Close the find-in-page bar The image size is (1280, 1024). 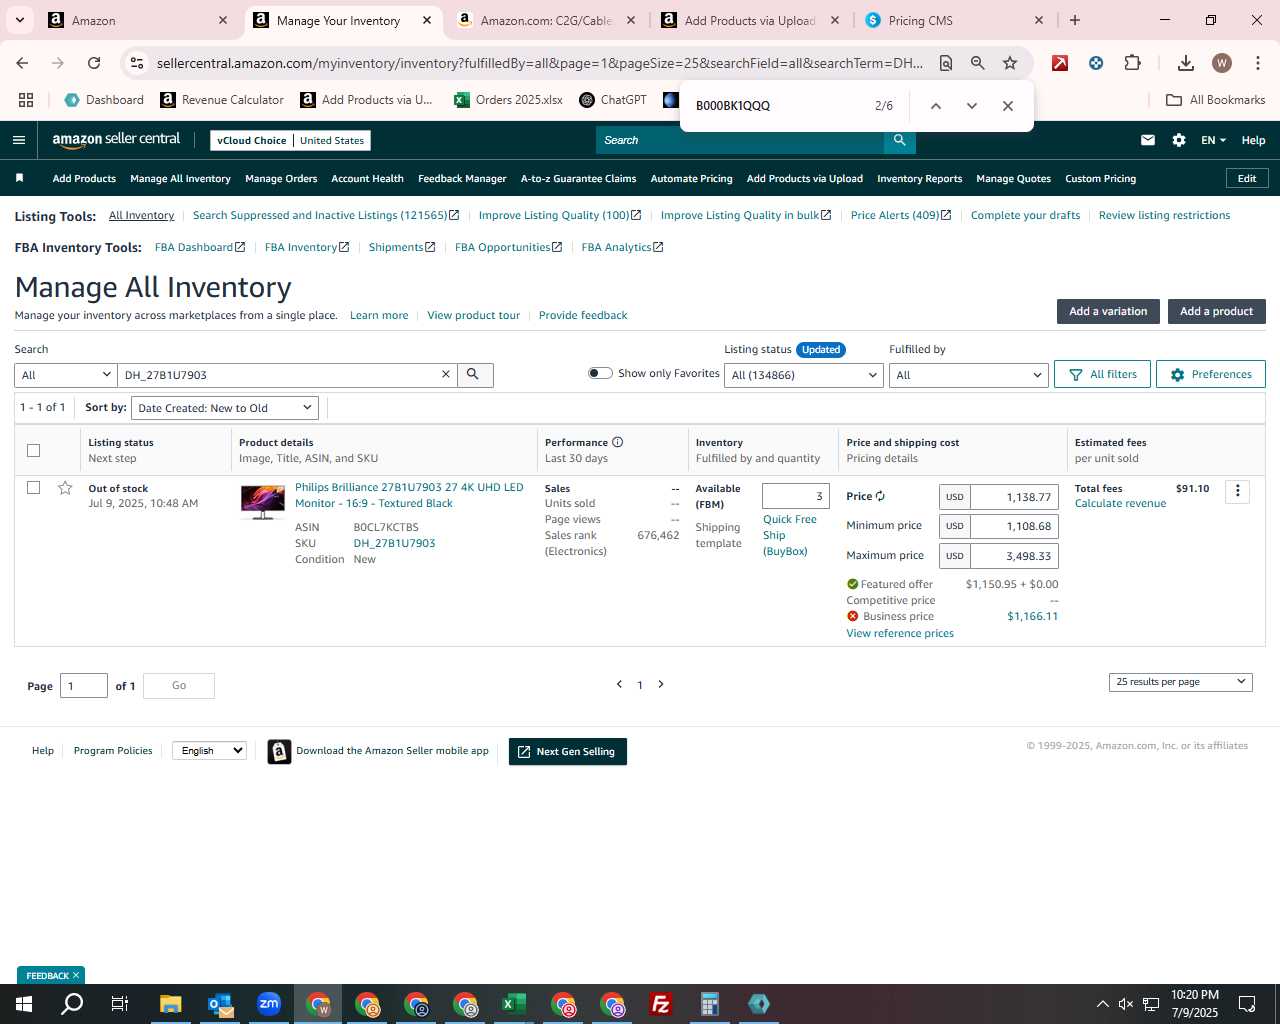coord(1007,106)
